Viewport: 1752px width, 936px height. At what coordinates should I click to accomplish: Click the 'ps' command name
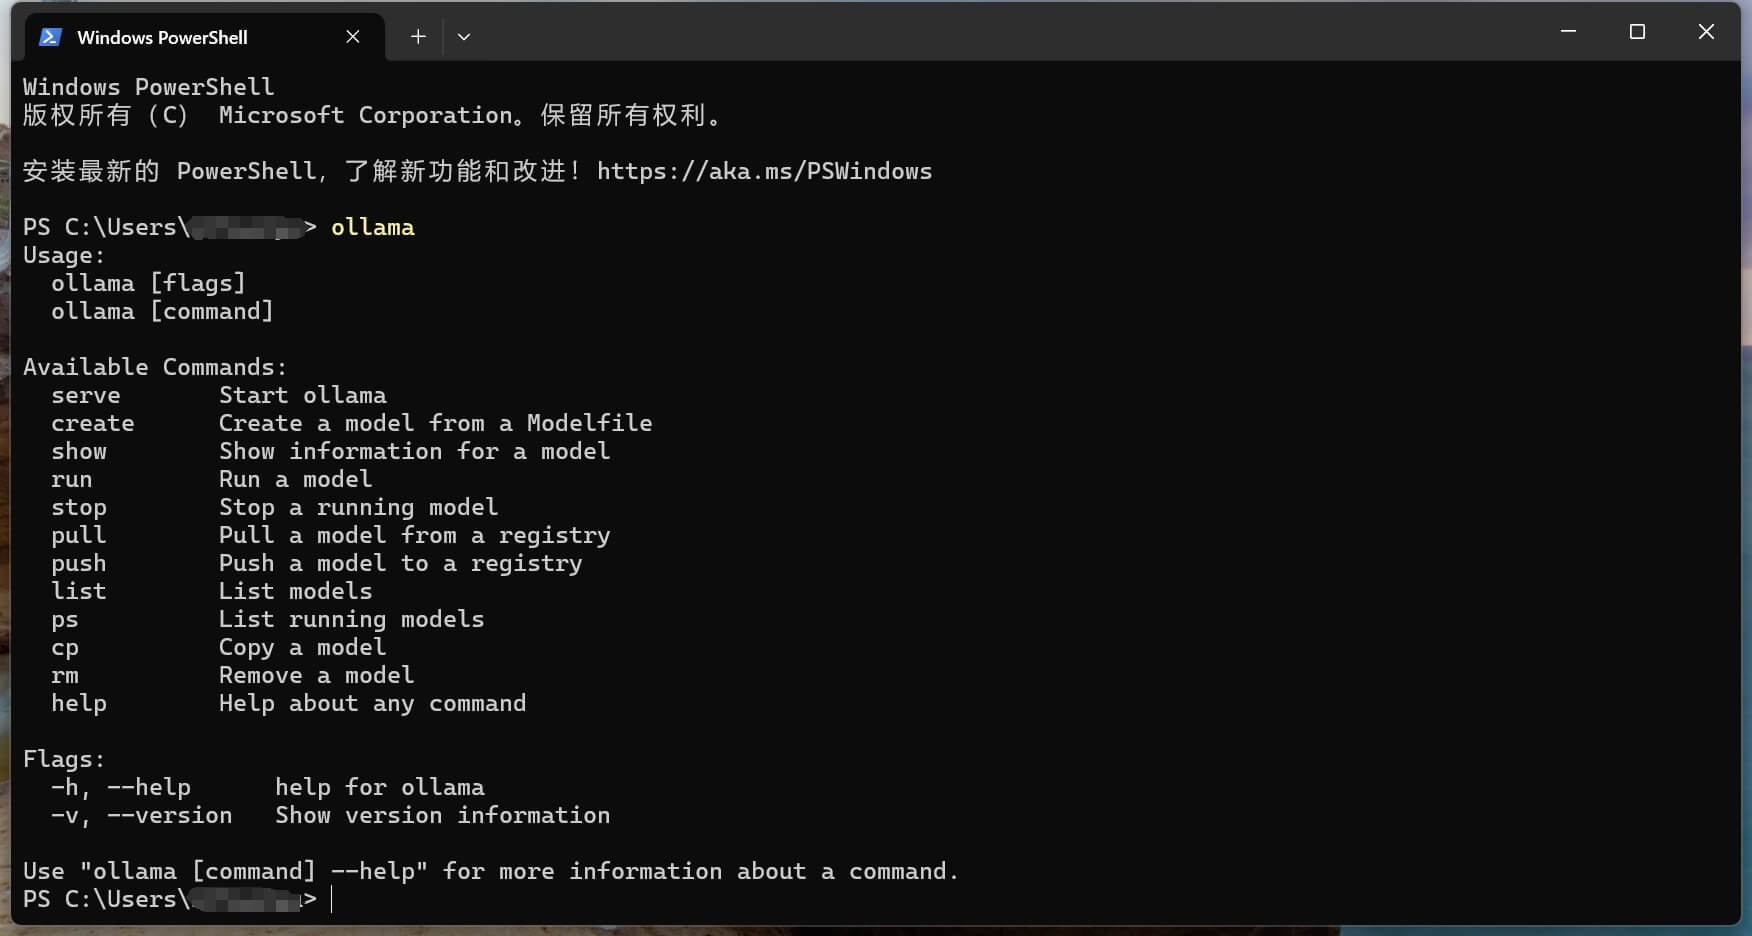click(x=65, y=619)
